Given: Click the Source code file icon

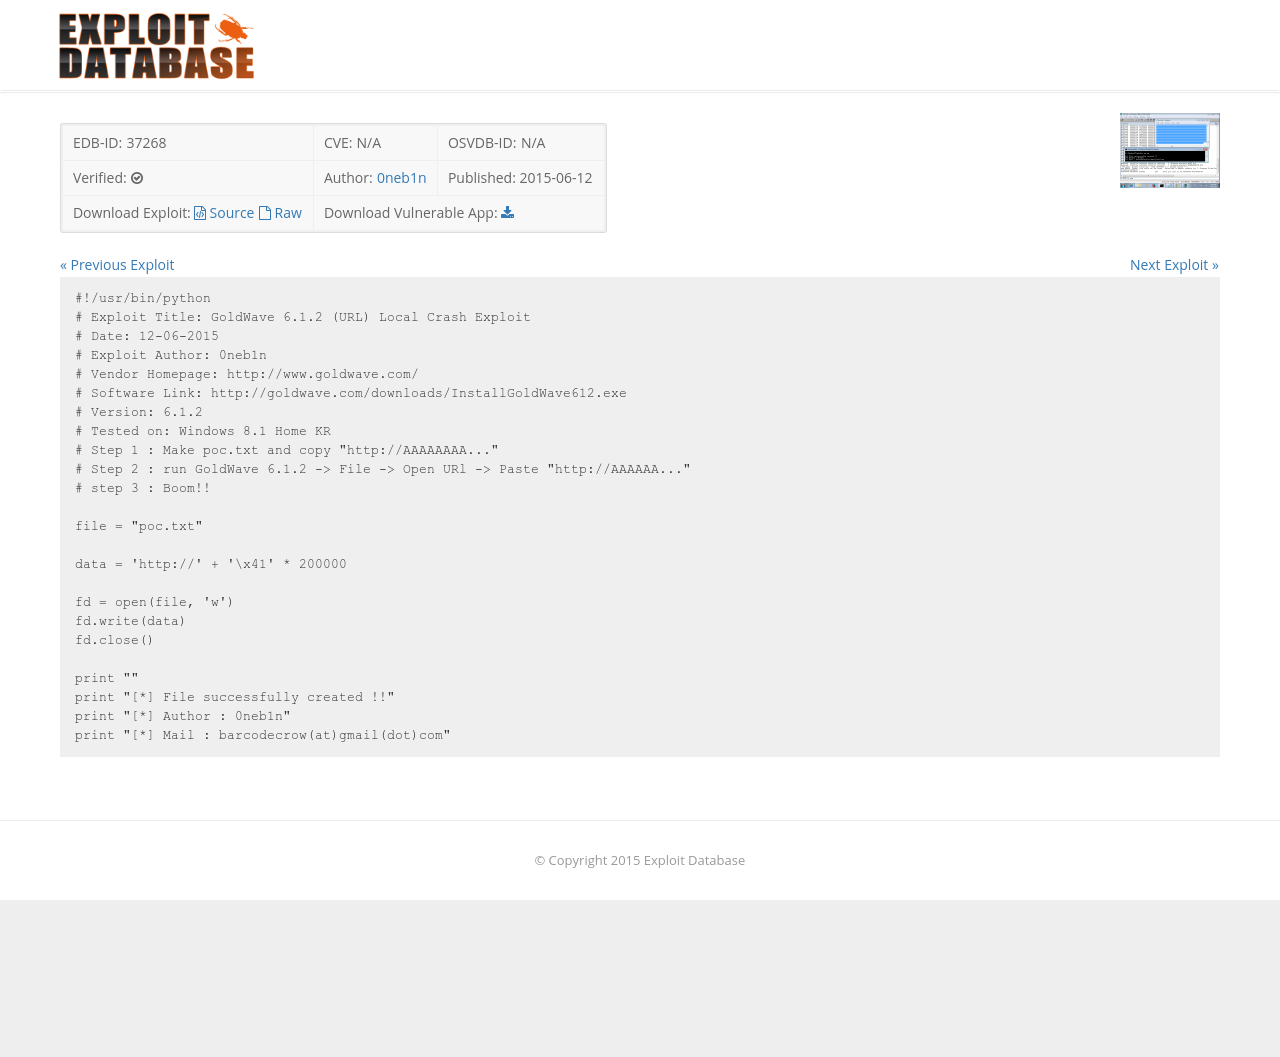Looking at the screenshot, I should pos(200,213).
